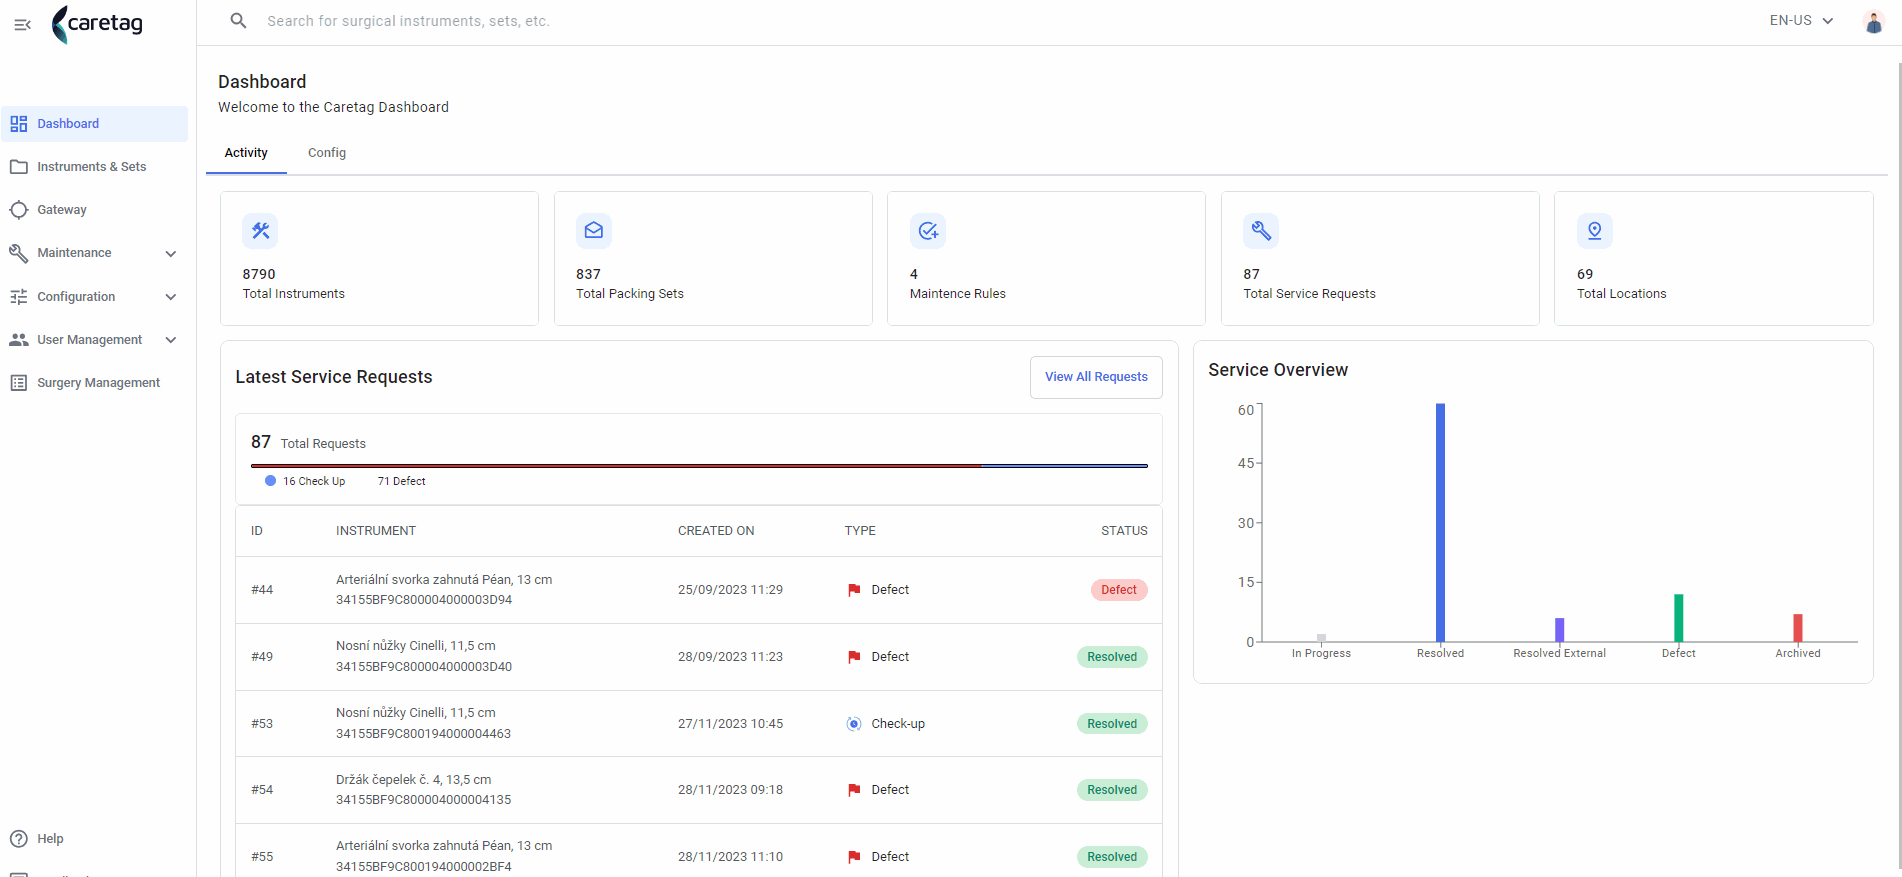Collapse the sidebar with the hamburger icon
This screenshot has width=1902, height=877.
(x=22, y=24)
